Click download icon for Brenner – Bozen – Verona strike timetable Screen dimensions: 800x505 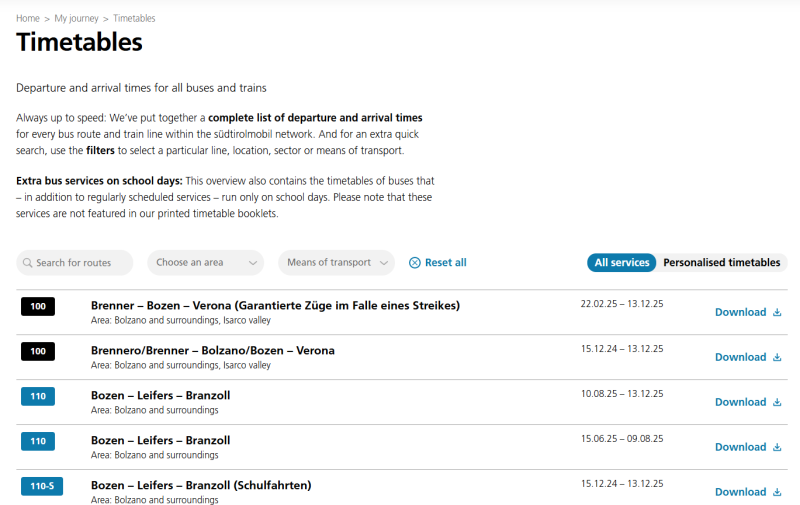pyautogui.click(x=777, y=312)
